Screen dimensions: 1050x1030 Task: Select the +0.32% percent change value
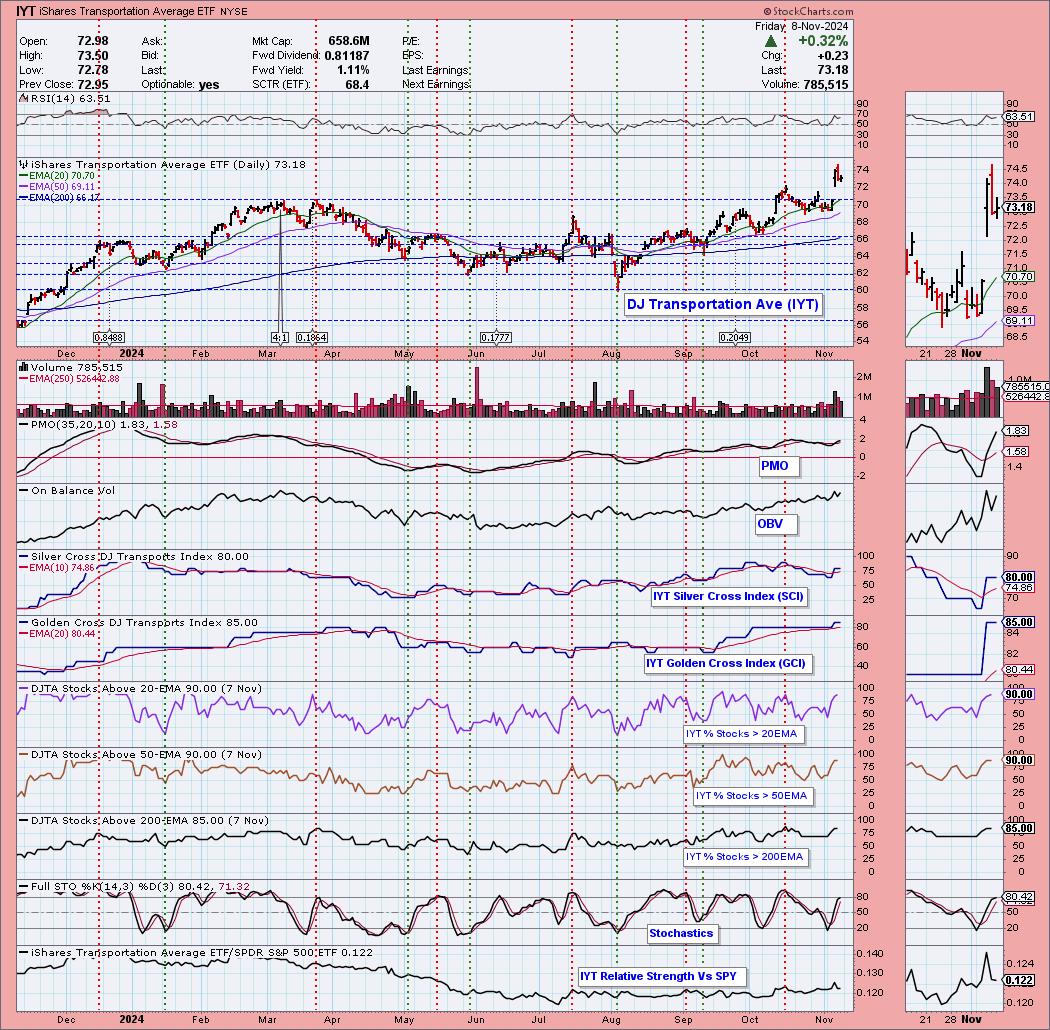[822, 41]
